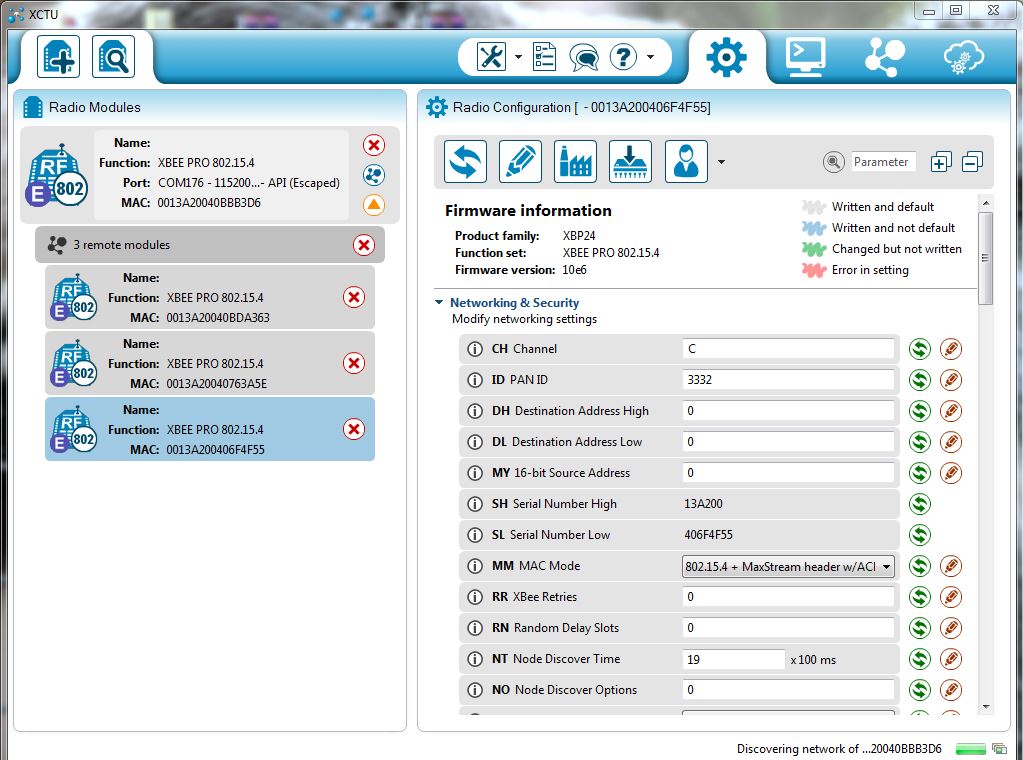Collapse all setting sections with minus icon
This screenshot has height=760, width=1023.
(x=972, y=162)
